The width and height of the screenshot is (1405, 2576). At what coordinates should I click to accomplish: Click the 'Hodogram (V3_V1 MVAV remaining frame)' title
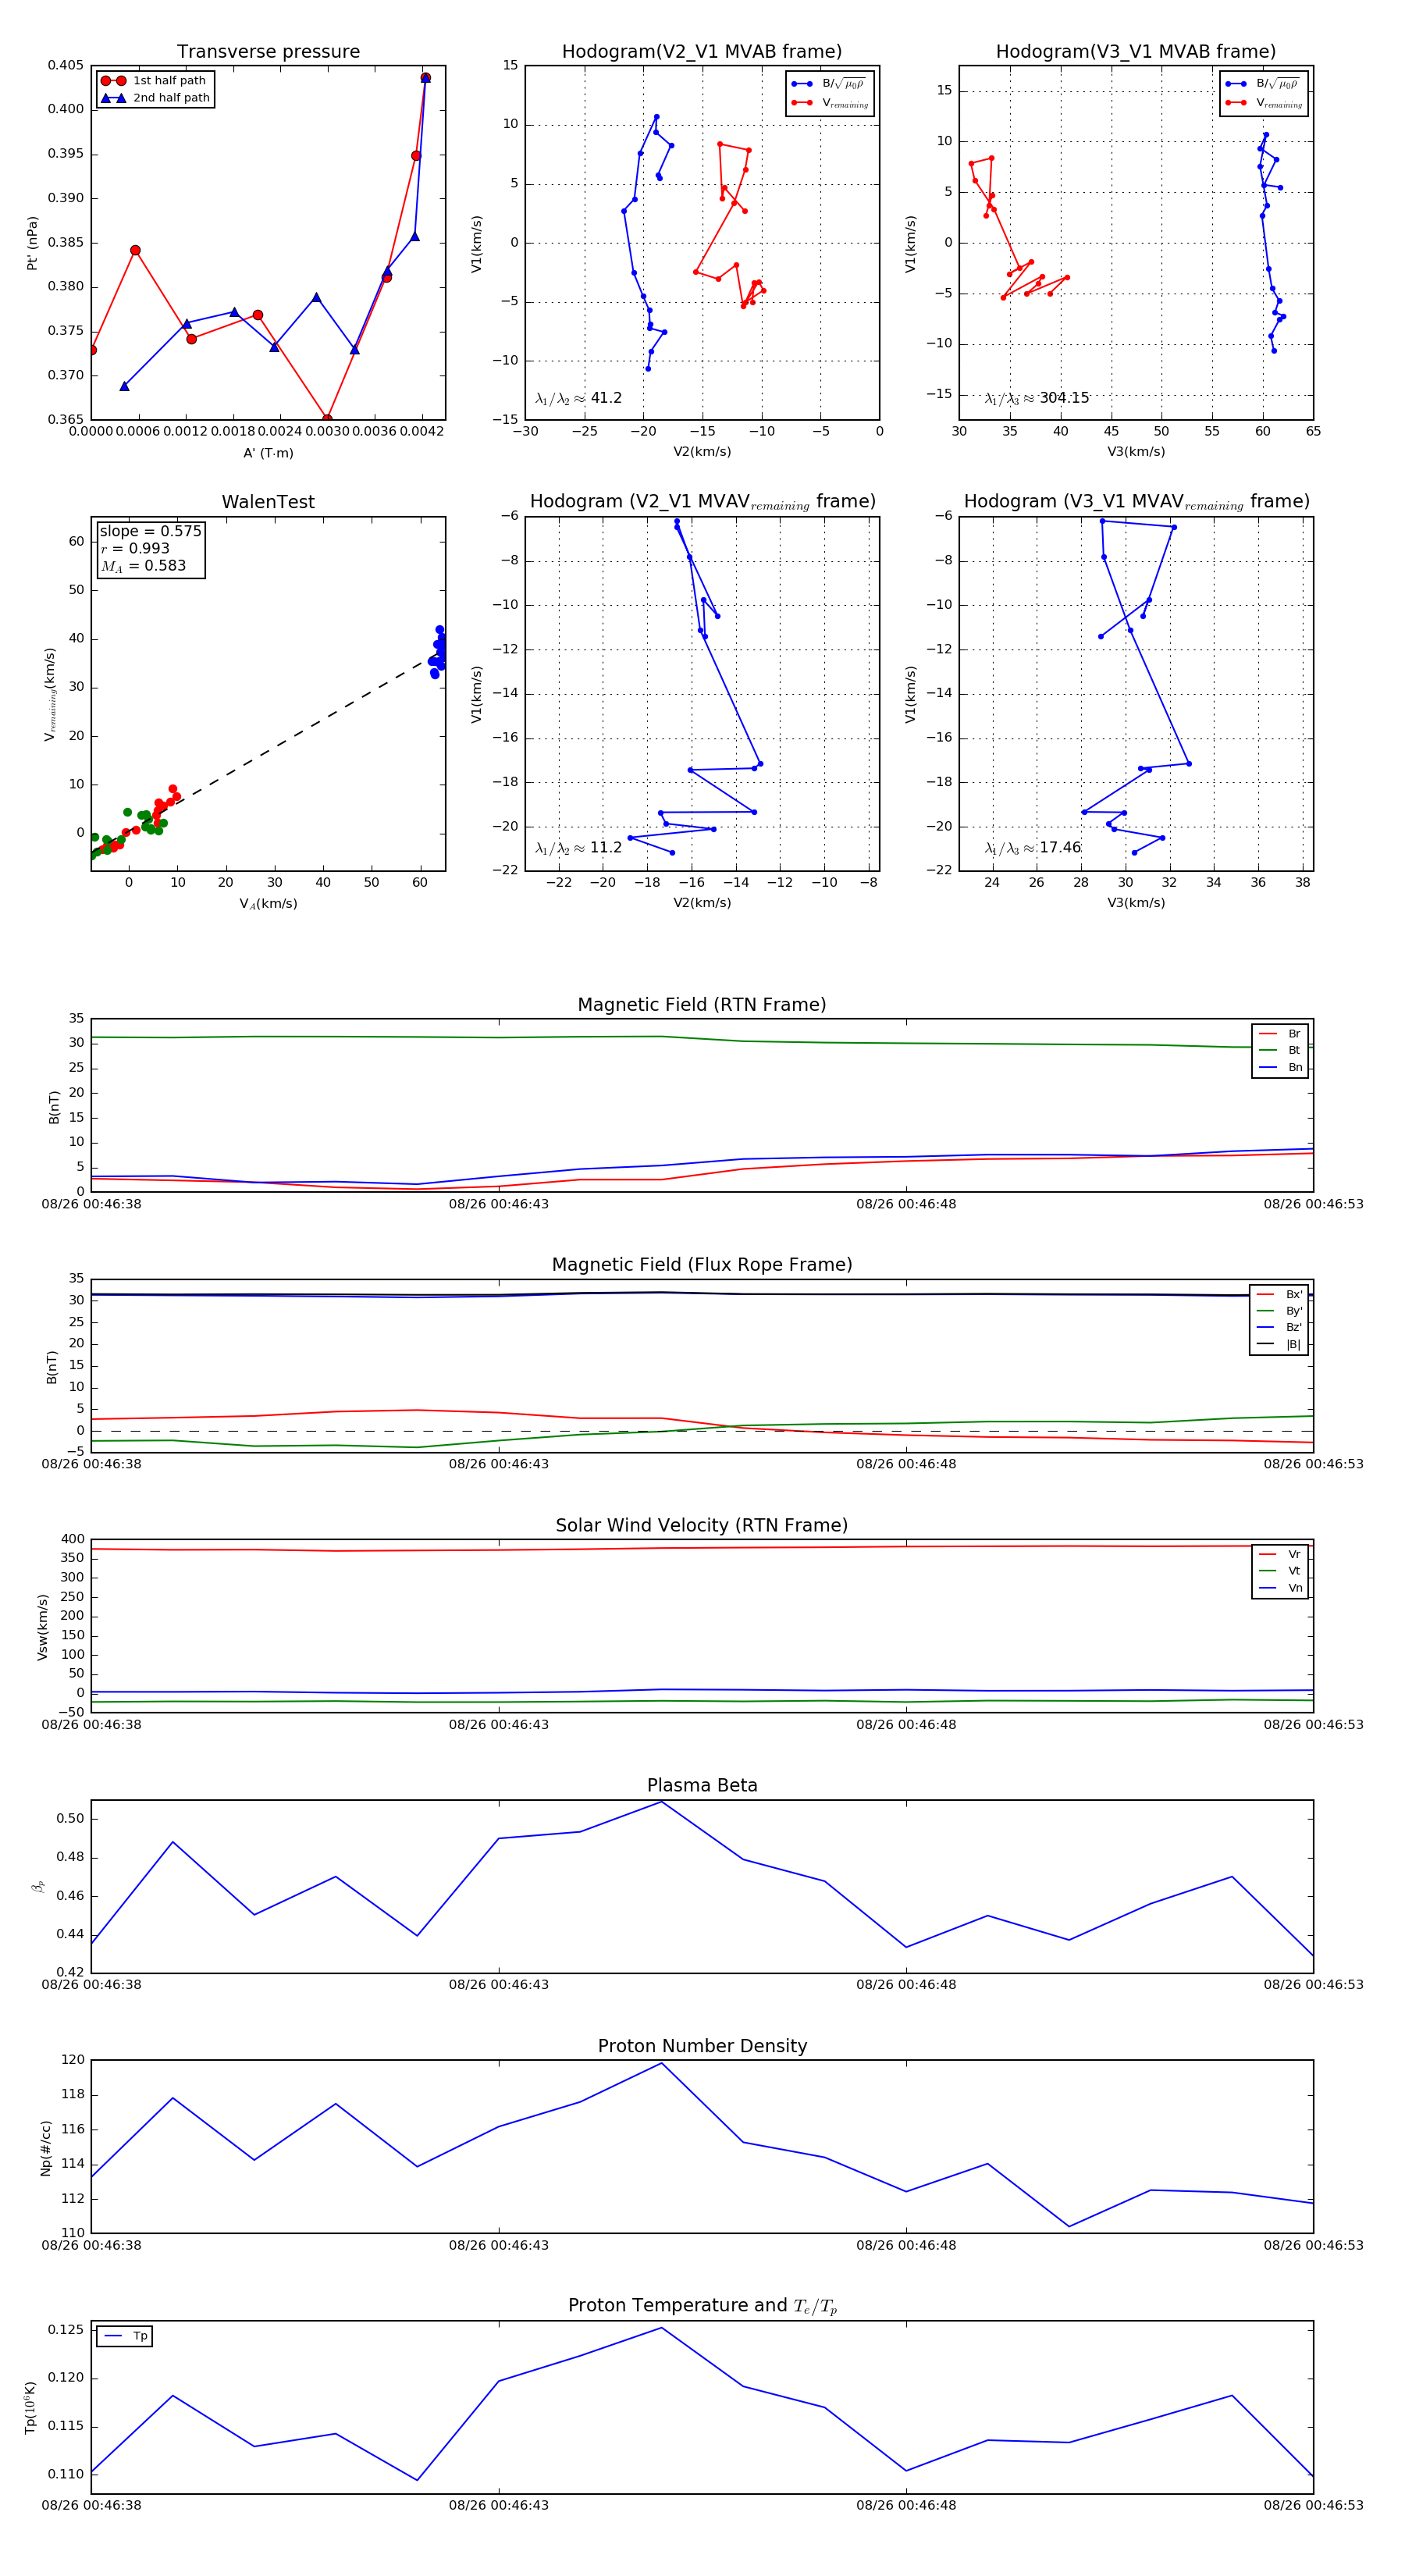click(1136, 502)
